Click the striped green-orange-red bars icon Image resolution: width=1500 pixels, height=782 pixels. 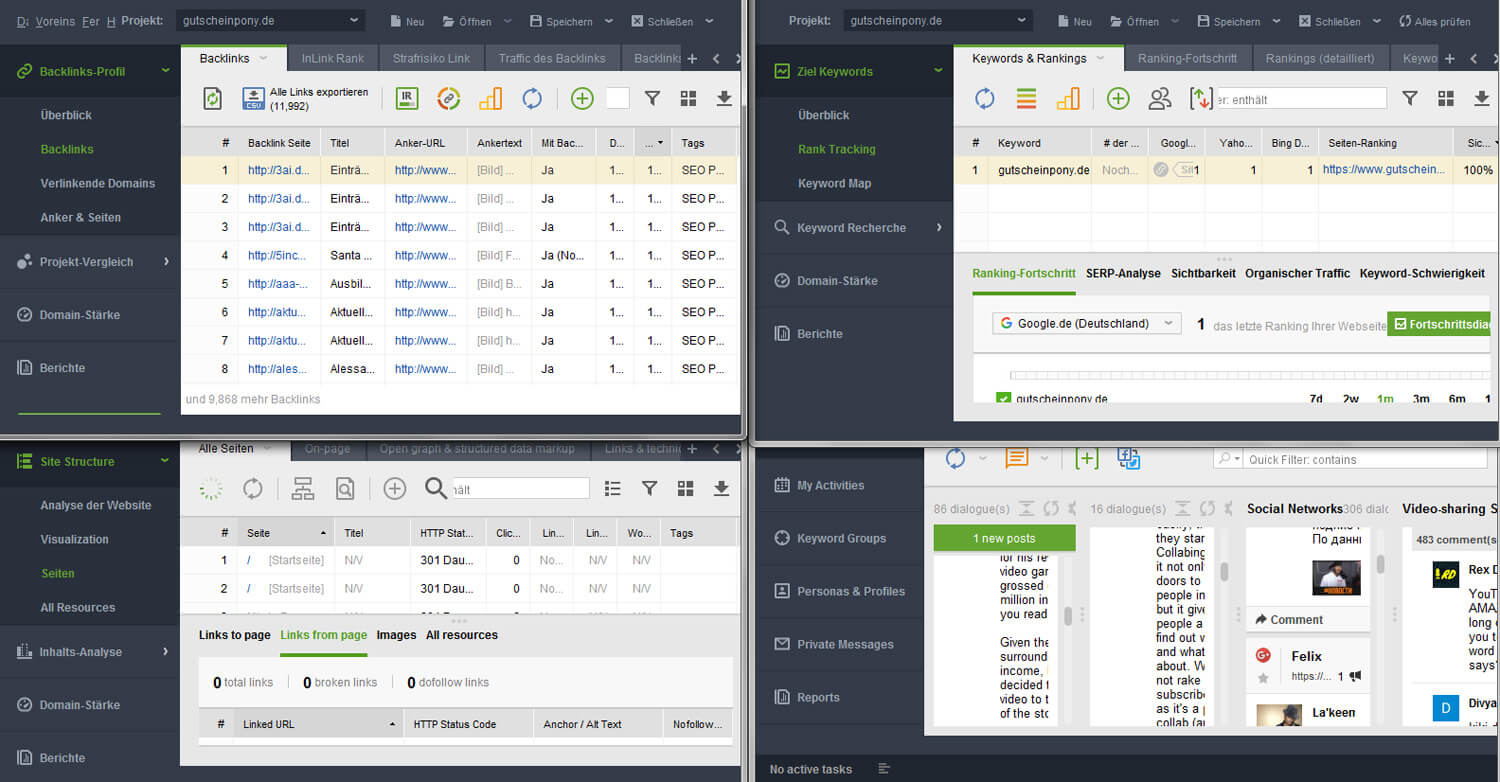click(x=1026, y=98)
